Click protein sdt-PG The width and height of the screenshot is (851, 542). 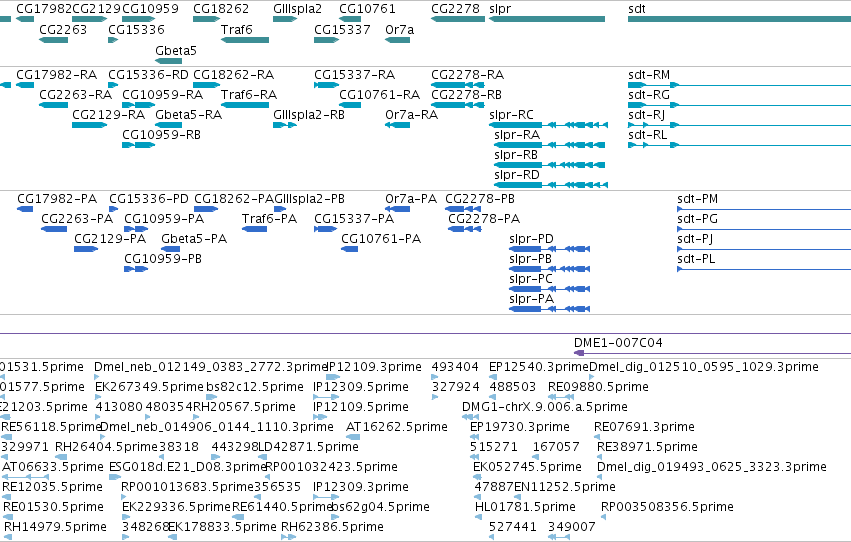coord(764,229)
